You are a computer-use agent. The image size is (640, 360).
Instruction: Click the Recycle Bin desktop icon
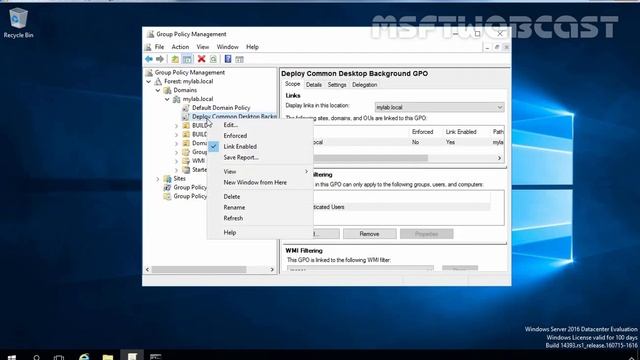click(18, 23)
